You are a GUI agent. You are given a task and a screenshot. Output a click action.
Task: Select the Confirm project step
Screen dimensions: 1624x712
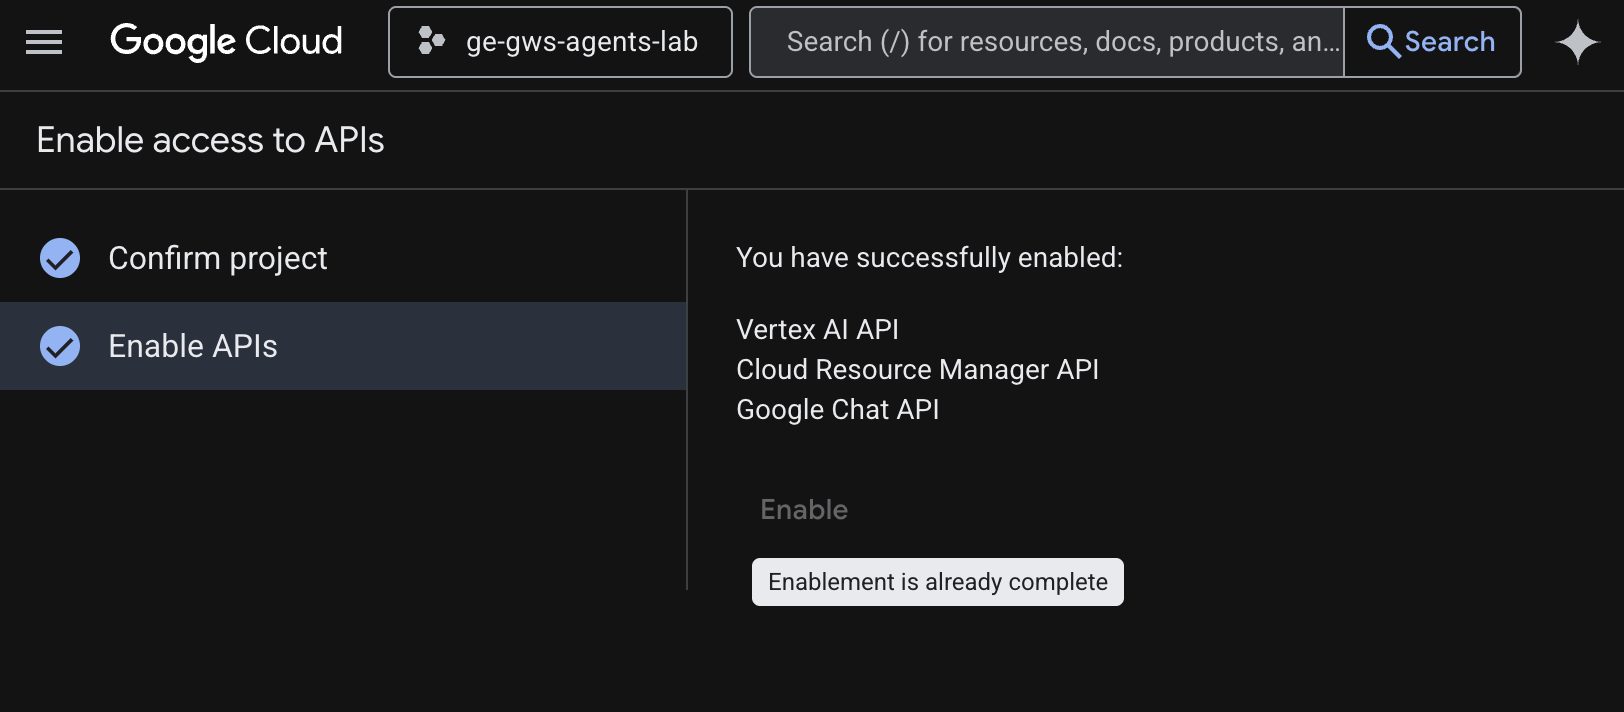218,258
